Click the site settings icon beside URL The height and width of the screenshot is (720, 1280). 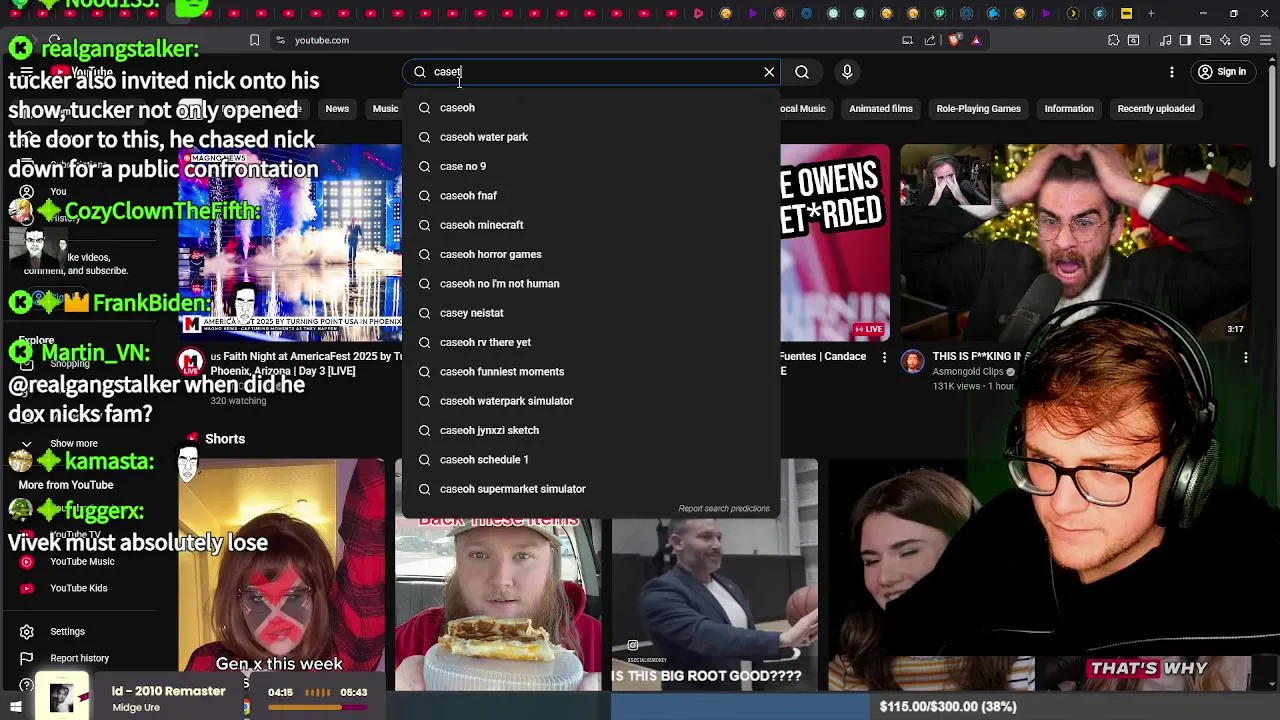pos(281,40)
